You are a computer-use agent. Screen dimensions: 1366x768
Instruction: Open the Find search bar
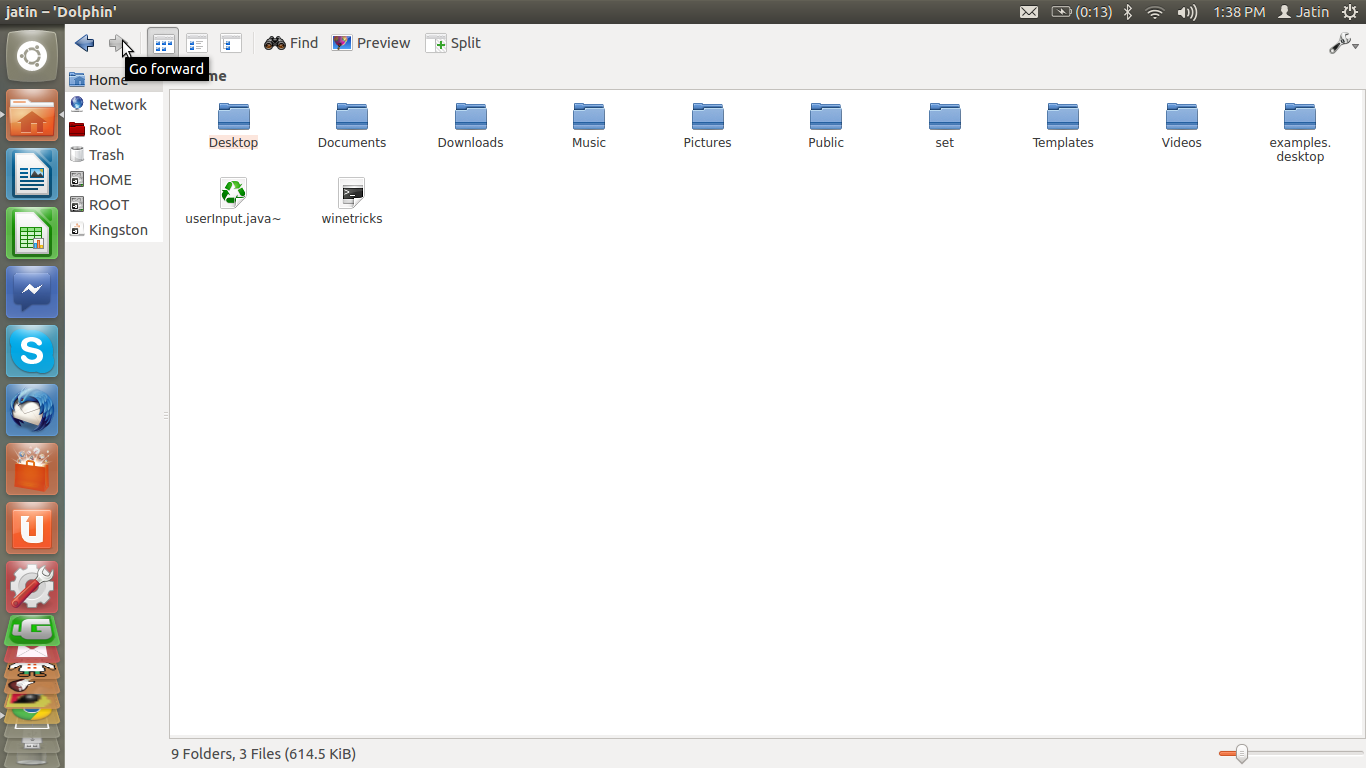(290, 43)
